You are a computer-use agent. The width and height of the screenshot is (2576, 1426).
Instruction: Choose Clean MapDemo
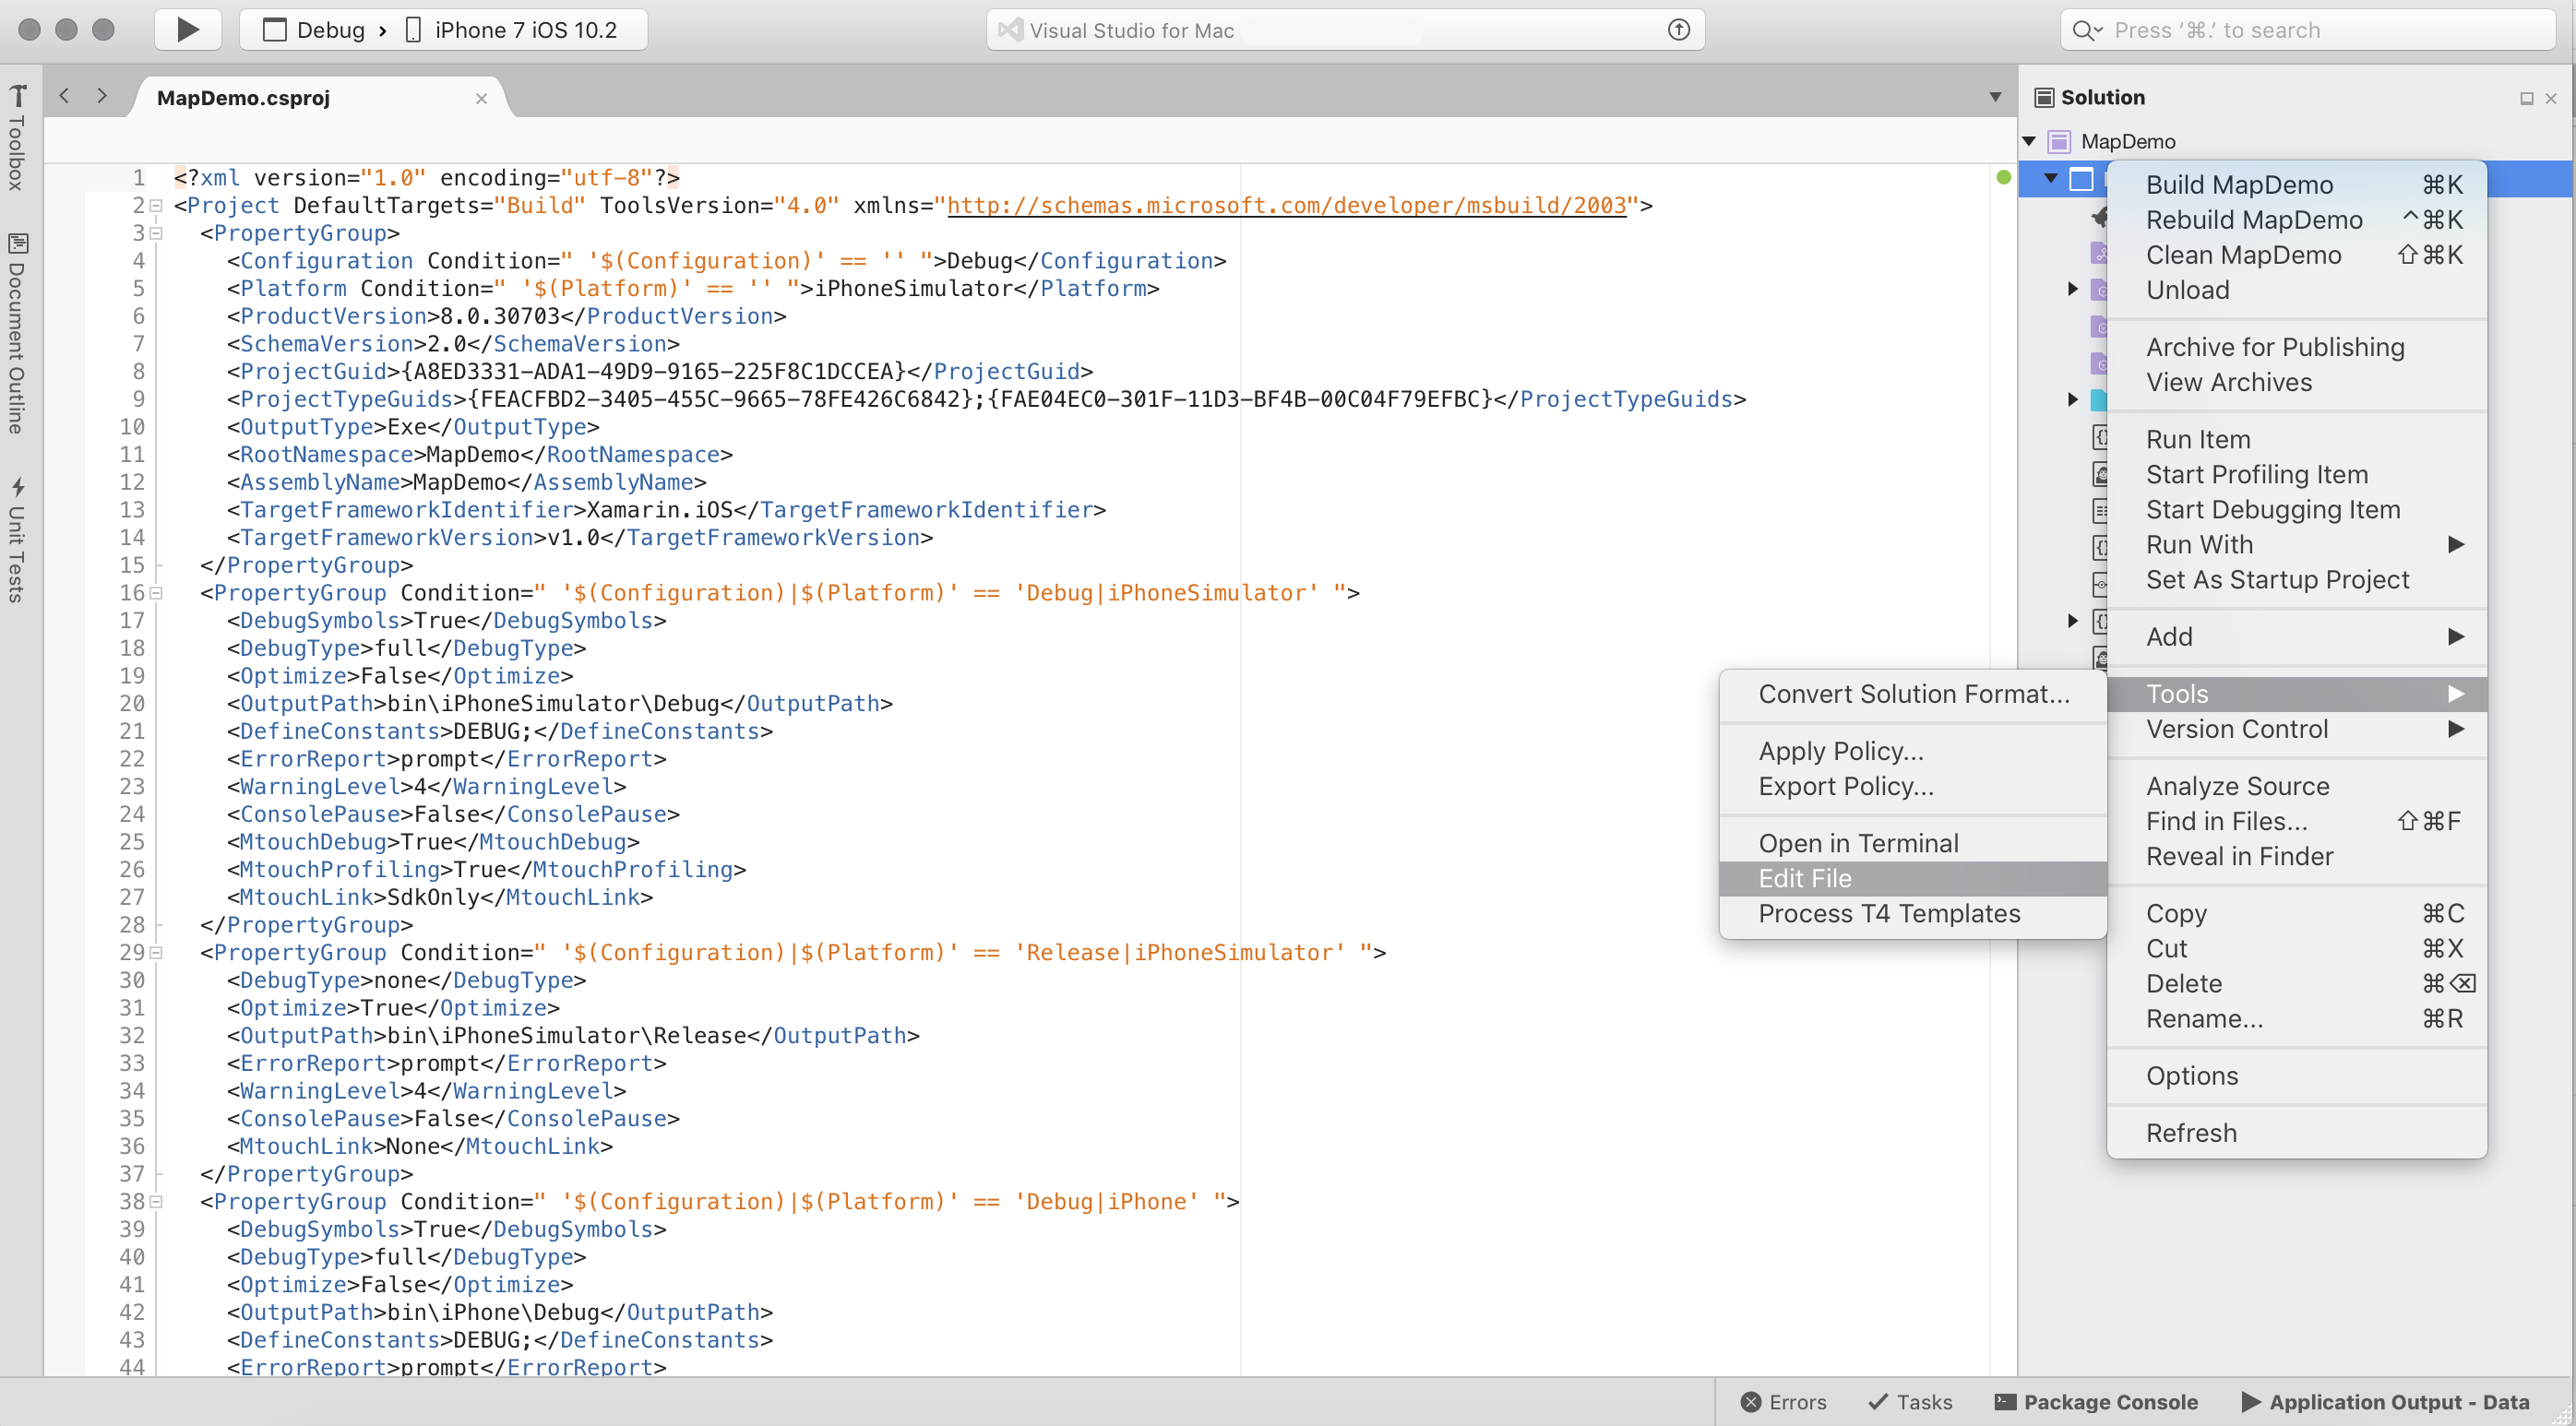pyautogui.click(x=2297, y=254)
